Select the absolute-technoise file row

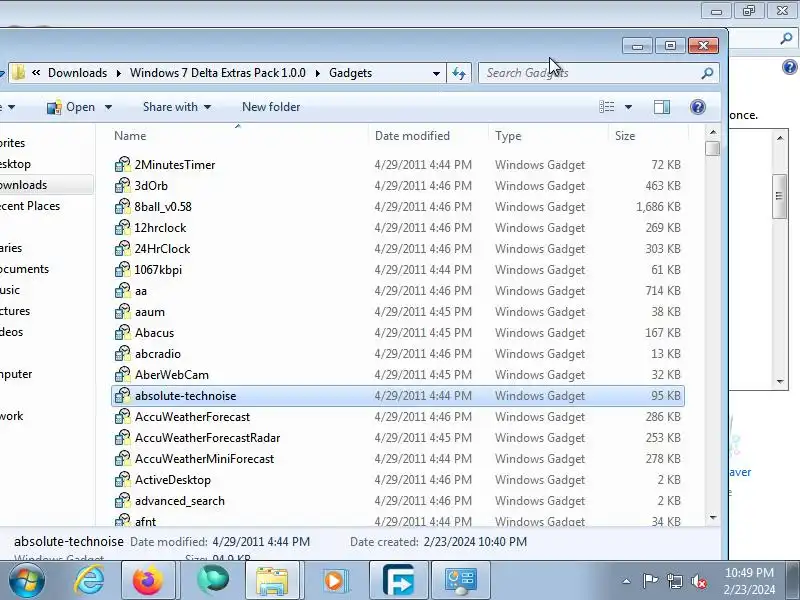397,395
